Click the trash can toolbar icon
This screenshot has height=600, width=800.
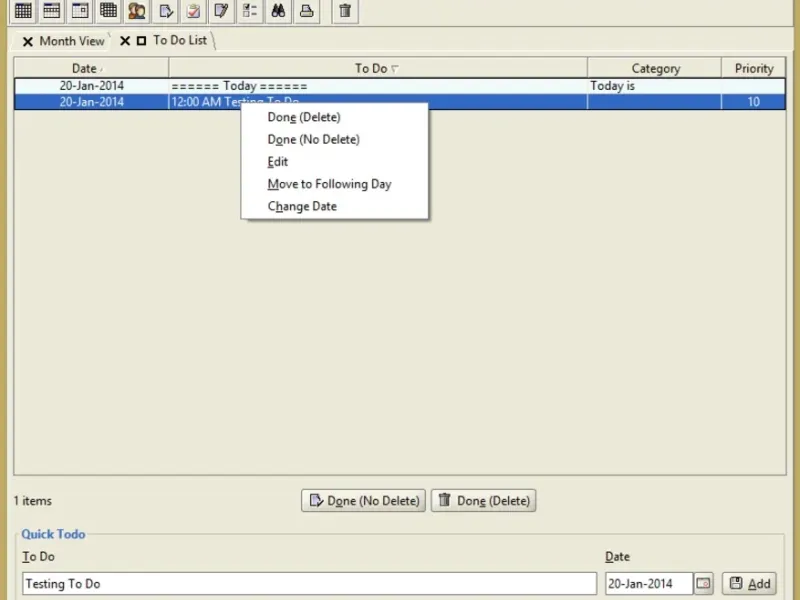click(x=345, y=10)
